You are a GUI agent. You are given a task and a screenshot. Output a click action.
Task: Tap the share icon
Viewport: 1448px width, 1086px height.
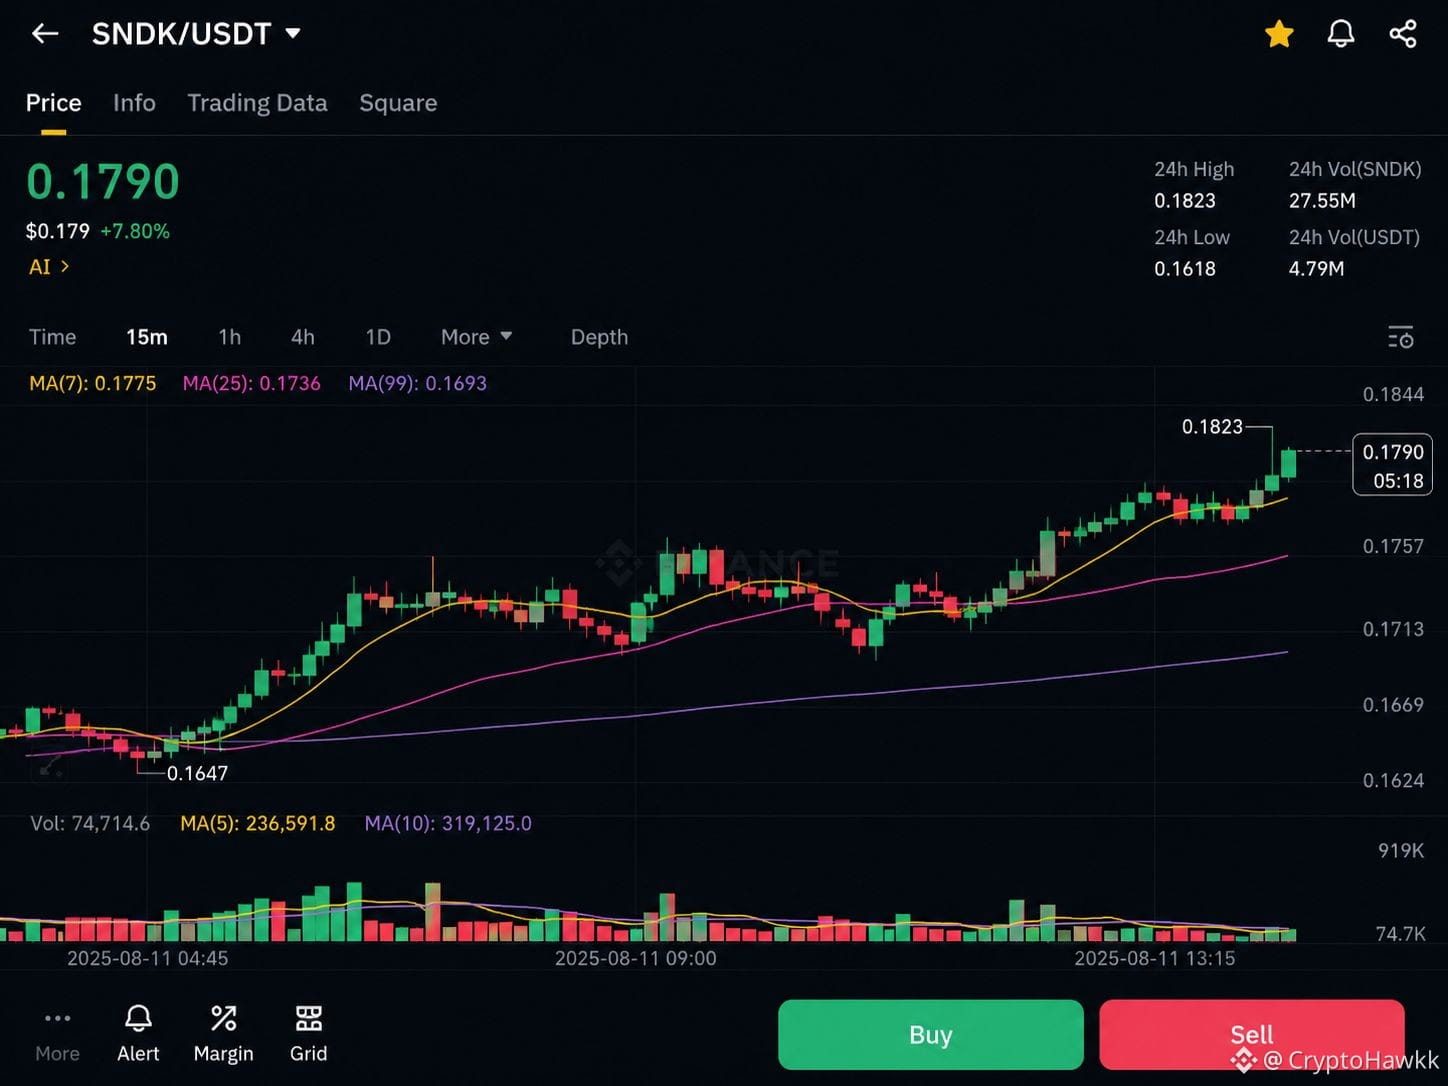[1403, 34]
